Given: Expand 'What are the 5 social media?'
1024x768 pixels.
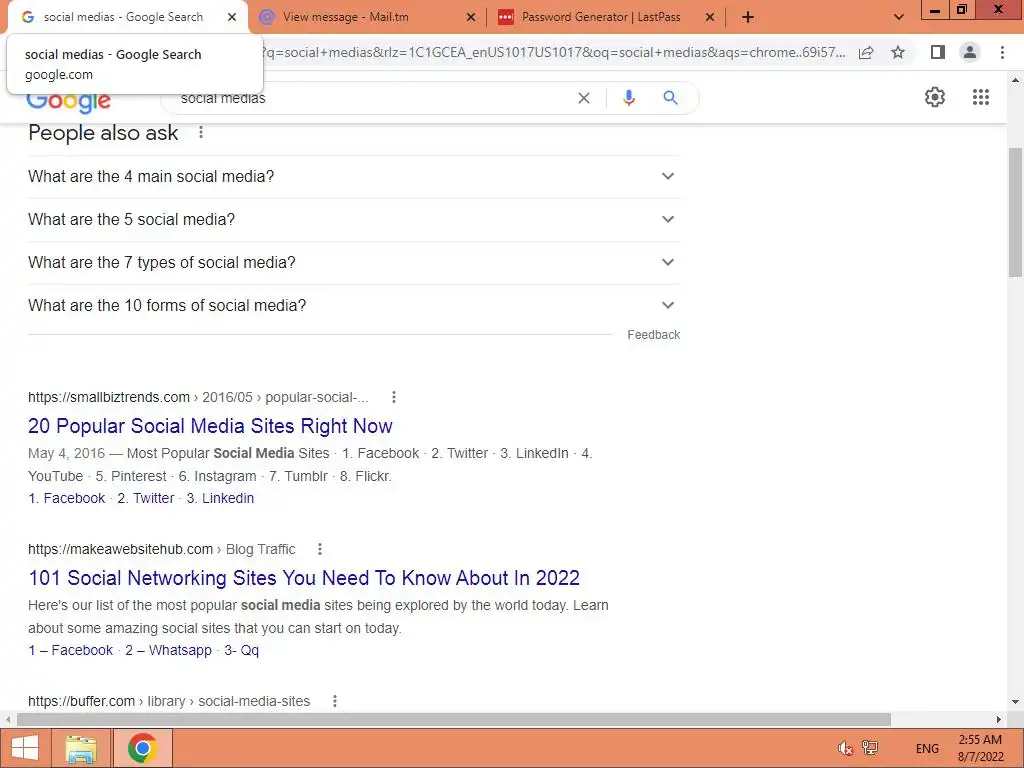Looking at the screenshot, I should (354, 219).
